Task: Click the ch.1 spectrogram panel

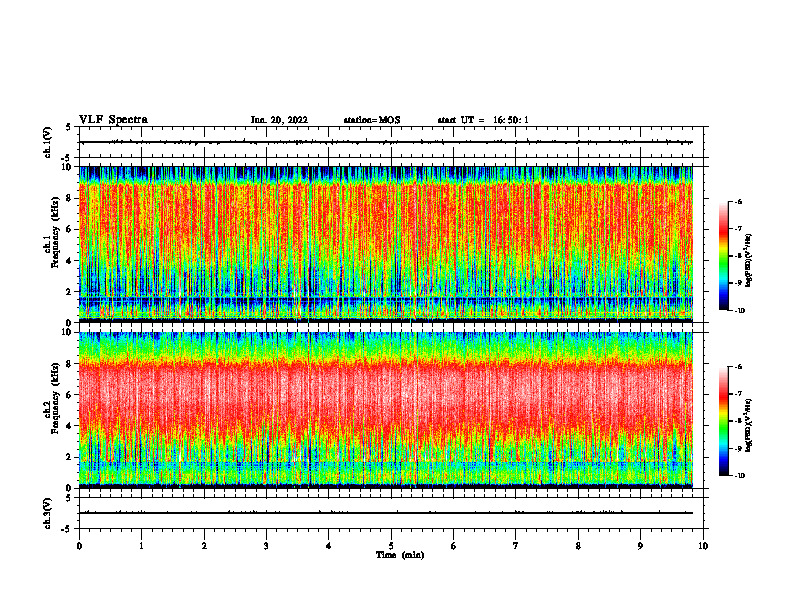Action: click(386, 244)
